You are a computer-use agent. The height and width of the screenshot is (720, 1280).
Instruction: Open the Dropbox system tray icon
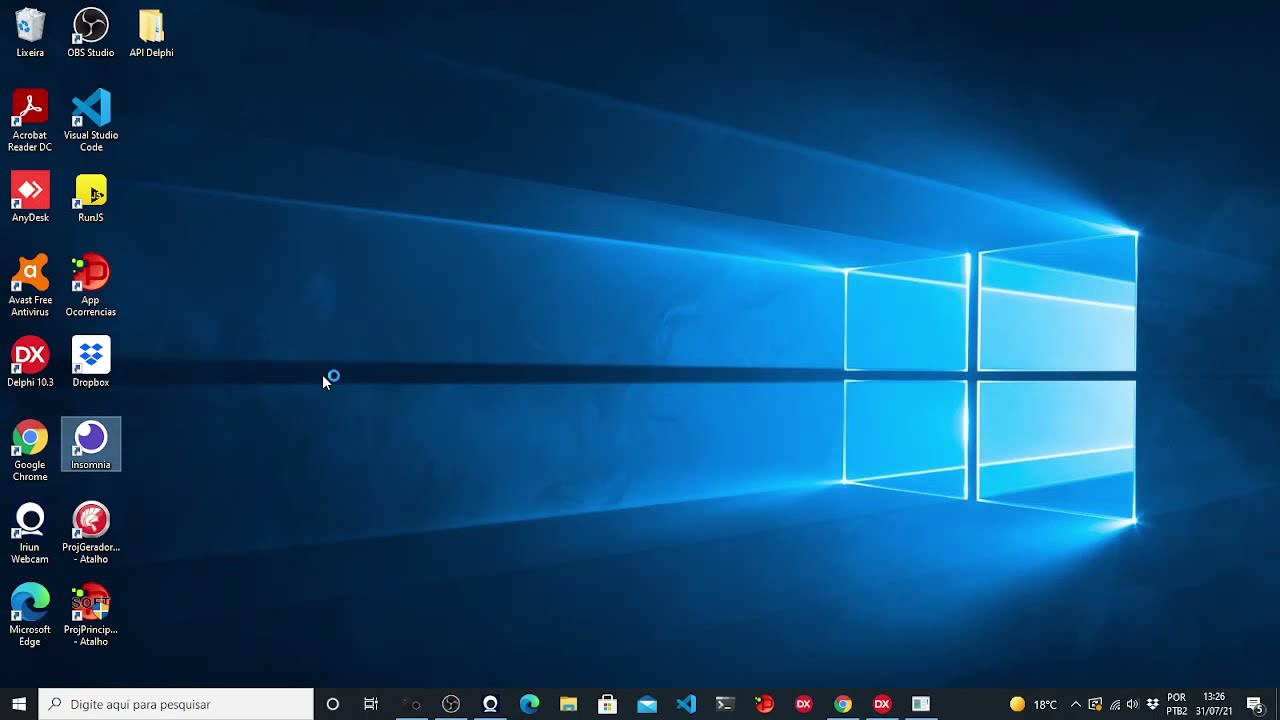(x=1152, y=704)
